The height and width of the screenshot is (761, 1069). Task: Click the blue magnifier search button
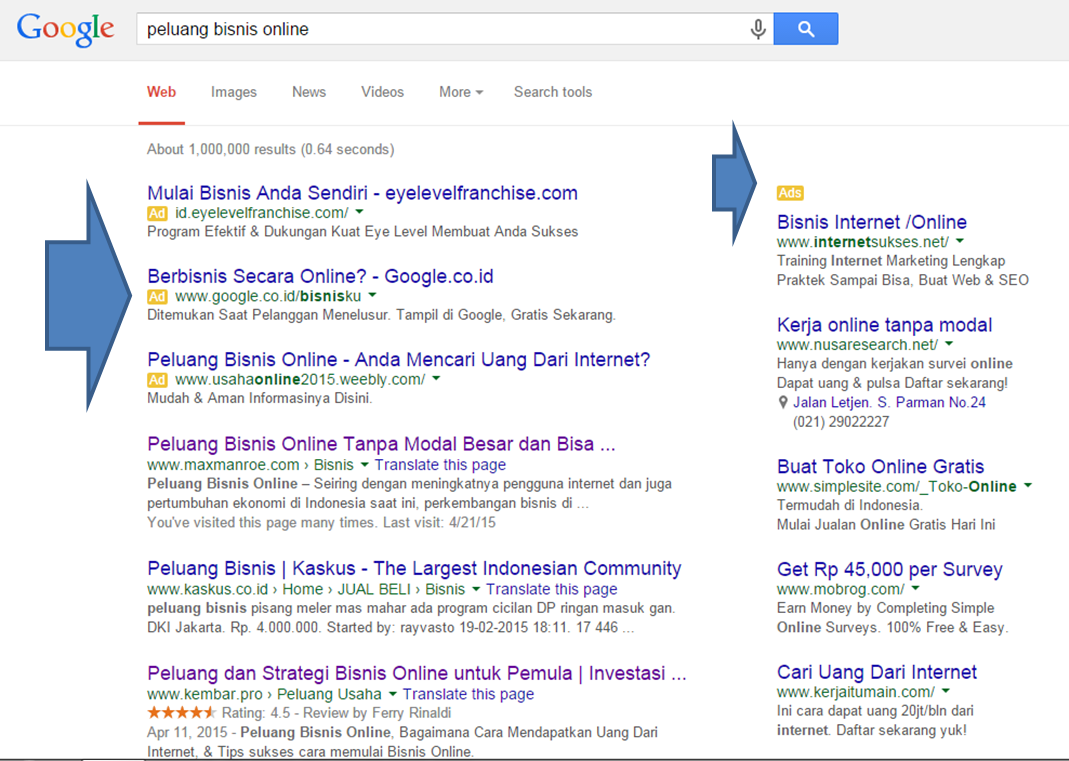pyautogui.click(x=806, y=29)
